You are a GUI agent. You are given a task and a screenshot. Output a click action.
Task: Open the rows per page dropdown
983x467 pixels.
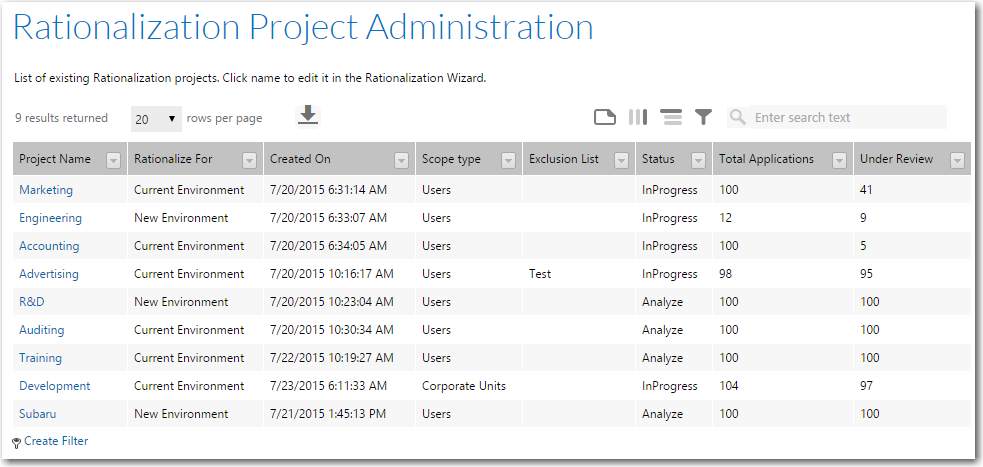[156, 118]
